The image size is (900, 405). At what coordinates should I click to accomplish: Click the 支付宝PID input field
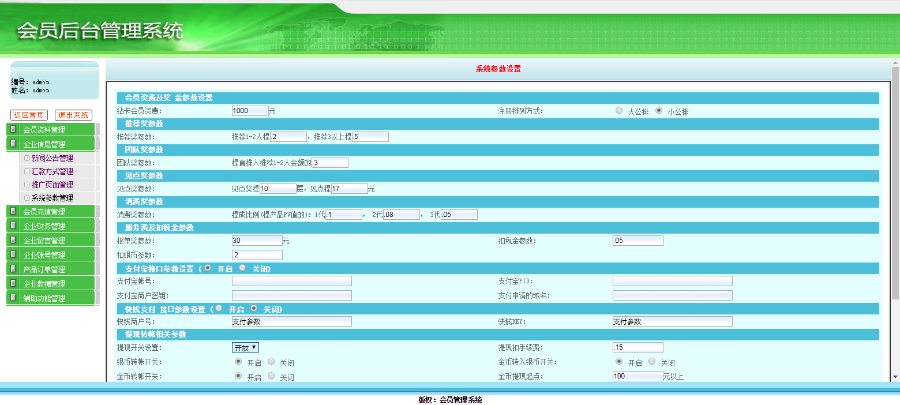[673, 281]
